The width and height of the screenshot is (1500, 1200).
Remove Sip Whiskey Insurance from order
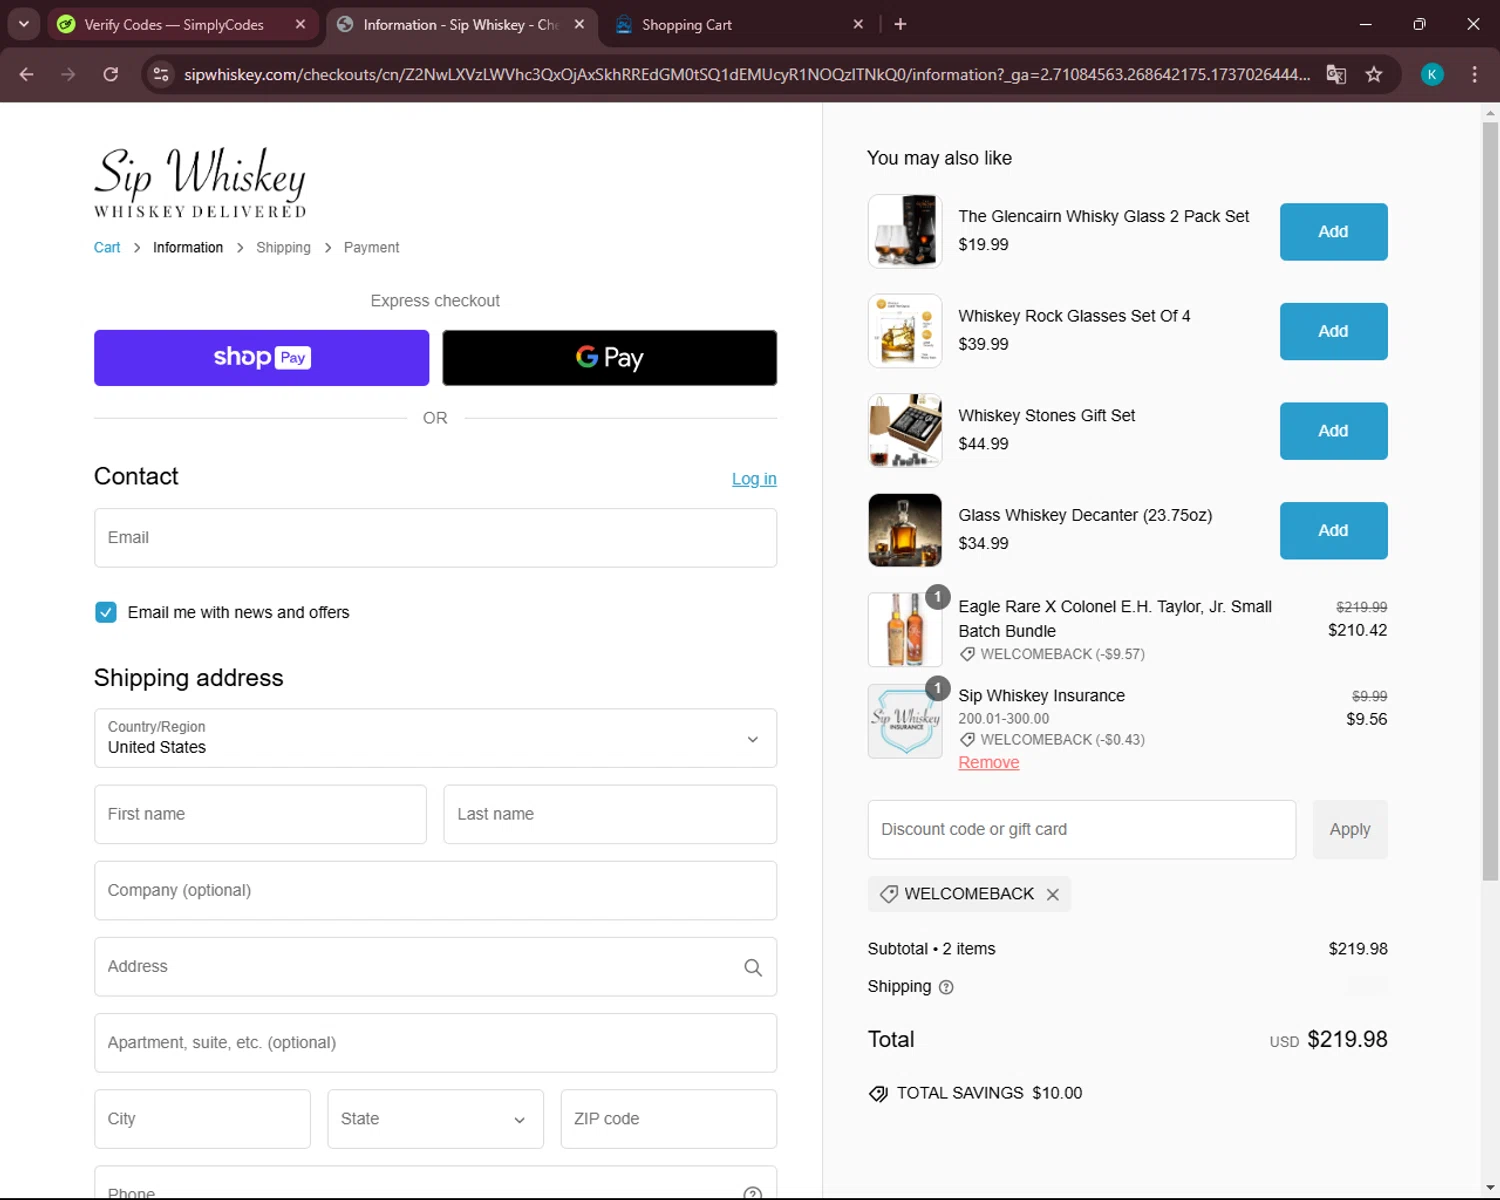click(x=989, y=762)
